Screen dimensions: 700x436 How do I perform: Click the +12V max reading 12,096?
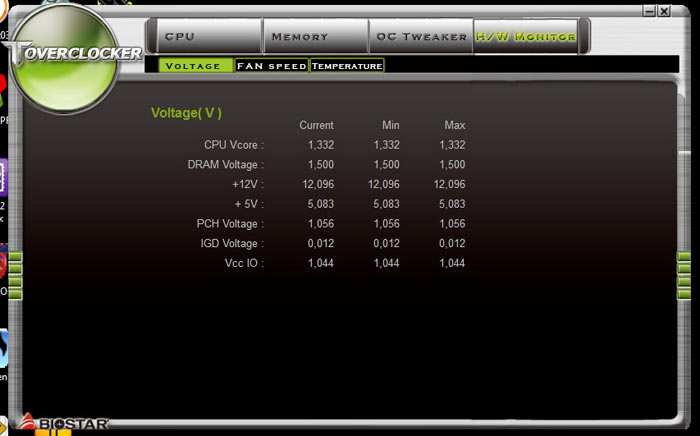(449, 184)
